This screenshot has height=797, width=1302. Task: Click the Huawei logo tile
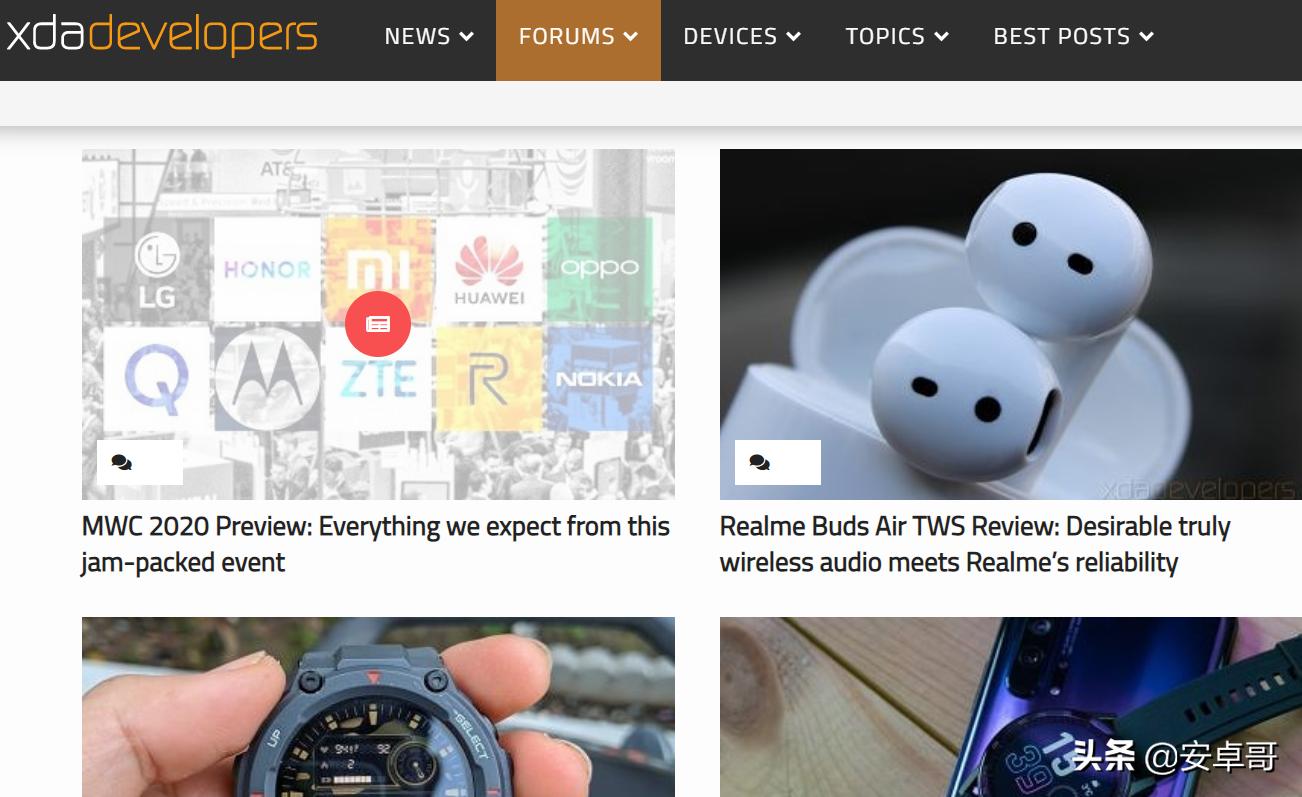pos(489,269)
